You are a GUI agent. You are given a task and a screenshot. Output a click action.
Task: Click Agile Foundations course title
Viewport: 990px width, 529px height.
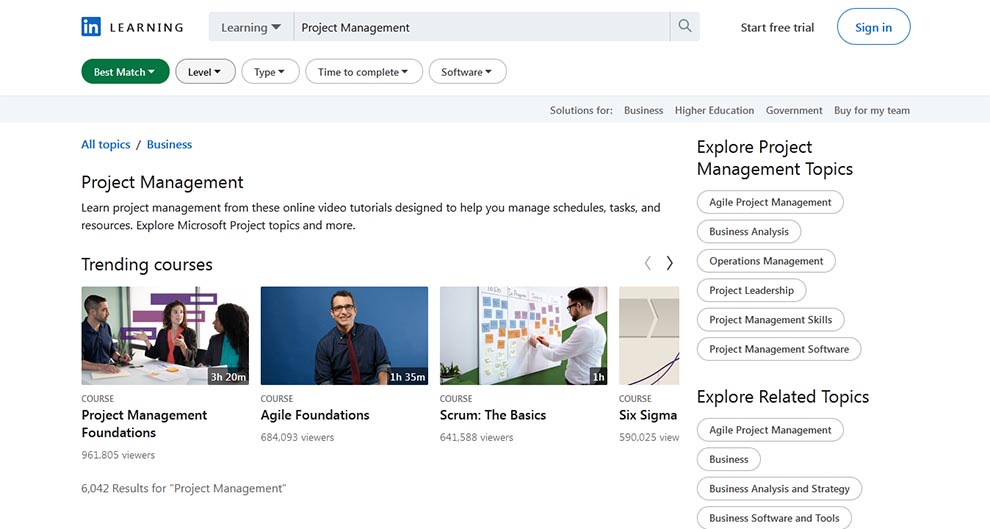pos(315,415)
